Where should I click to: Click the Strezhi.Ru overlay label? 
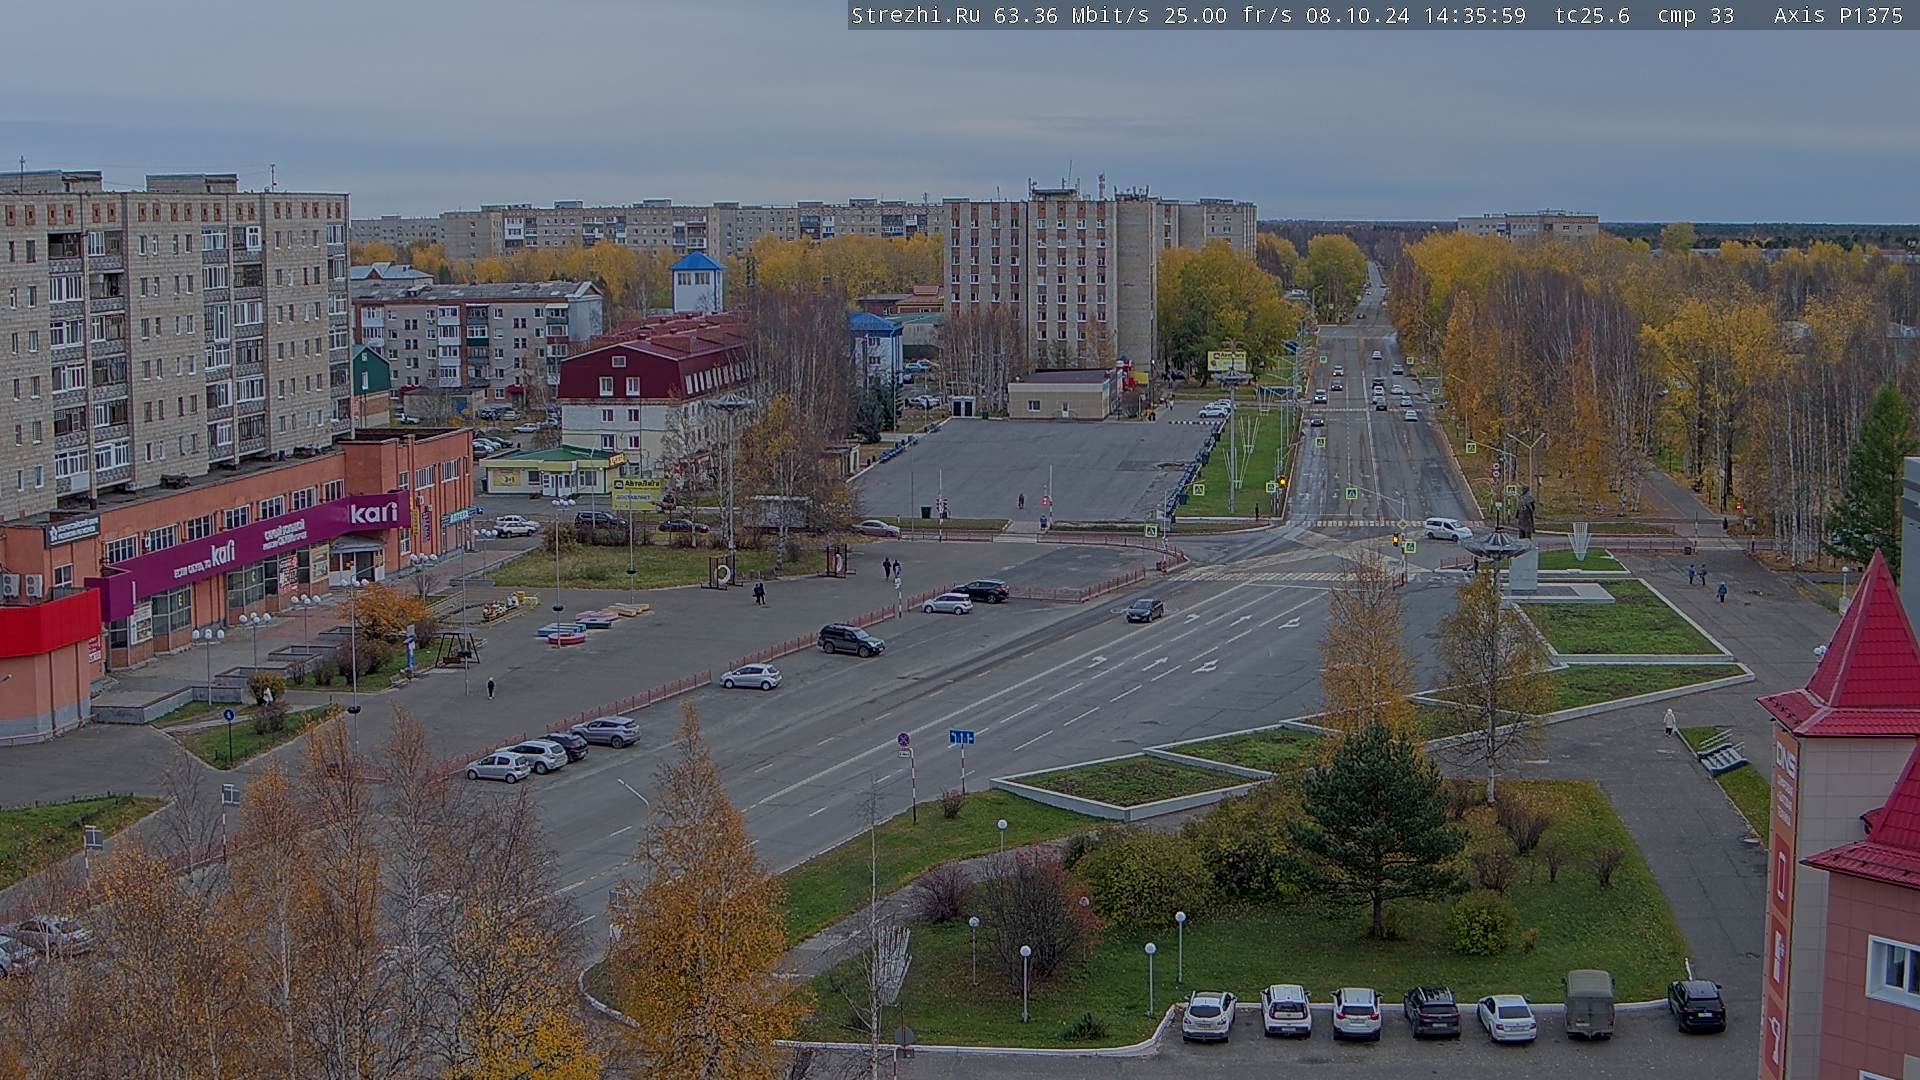[915, 15]
